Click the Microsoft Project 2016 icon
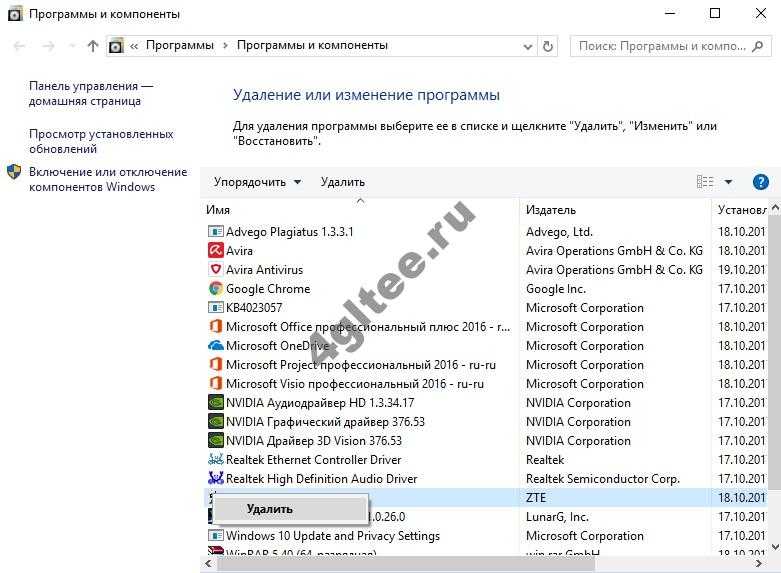 coord(215,364)
